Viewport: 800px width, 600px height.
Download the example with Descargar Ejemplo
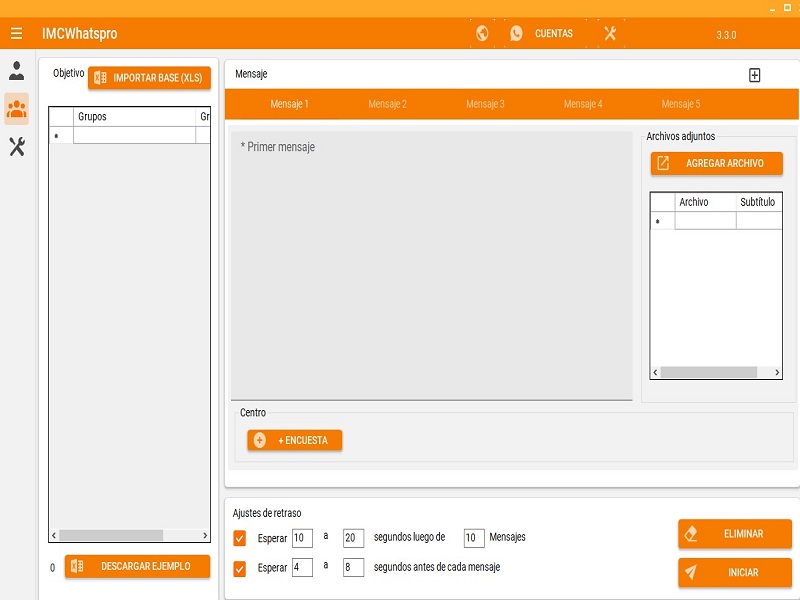137,566
